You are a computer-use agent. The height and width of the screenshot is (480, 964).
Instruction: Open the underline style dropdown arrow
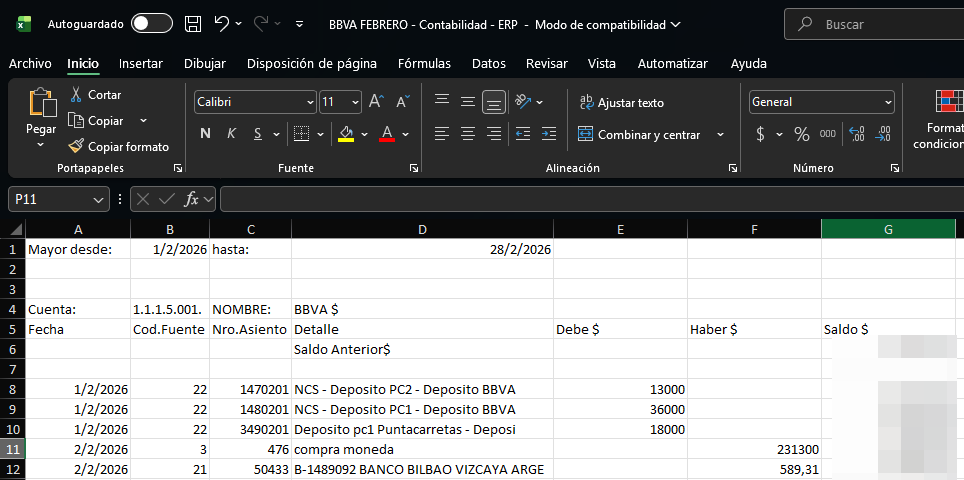(277, 134)
